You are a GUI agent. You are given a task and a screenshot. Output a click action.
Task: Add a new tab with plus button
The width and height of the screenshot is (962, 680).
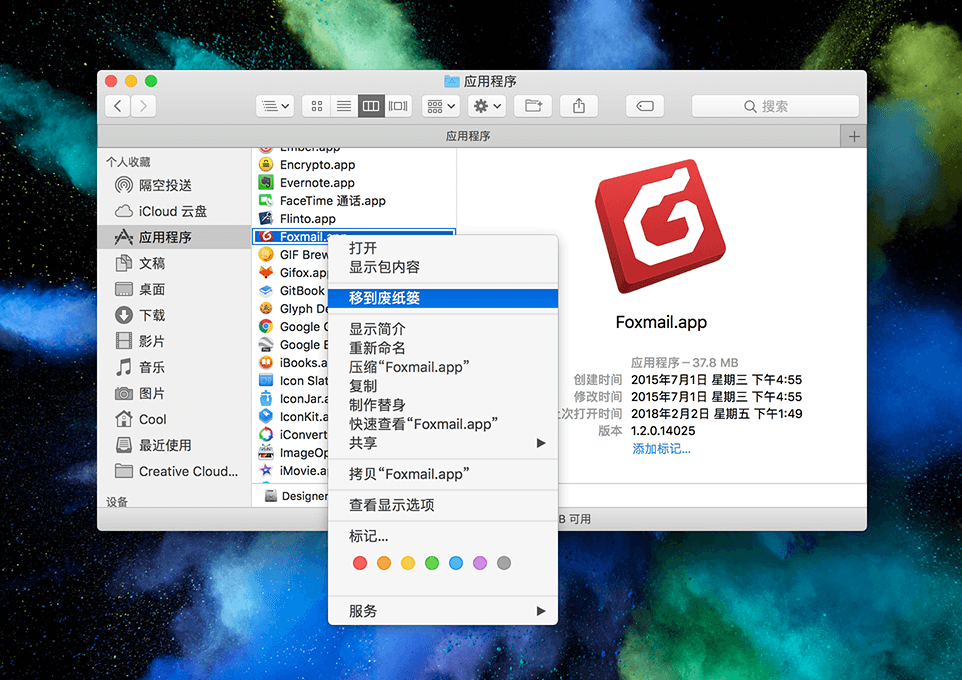coord(853,136)
